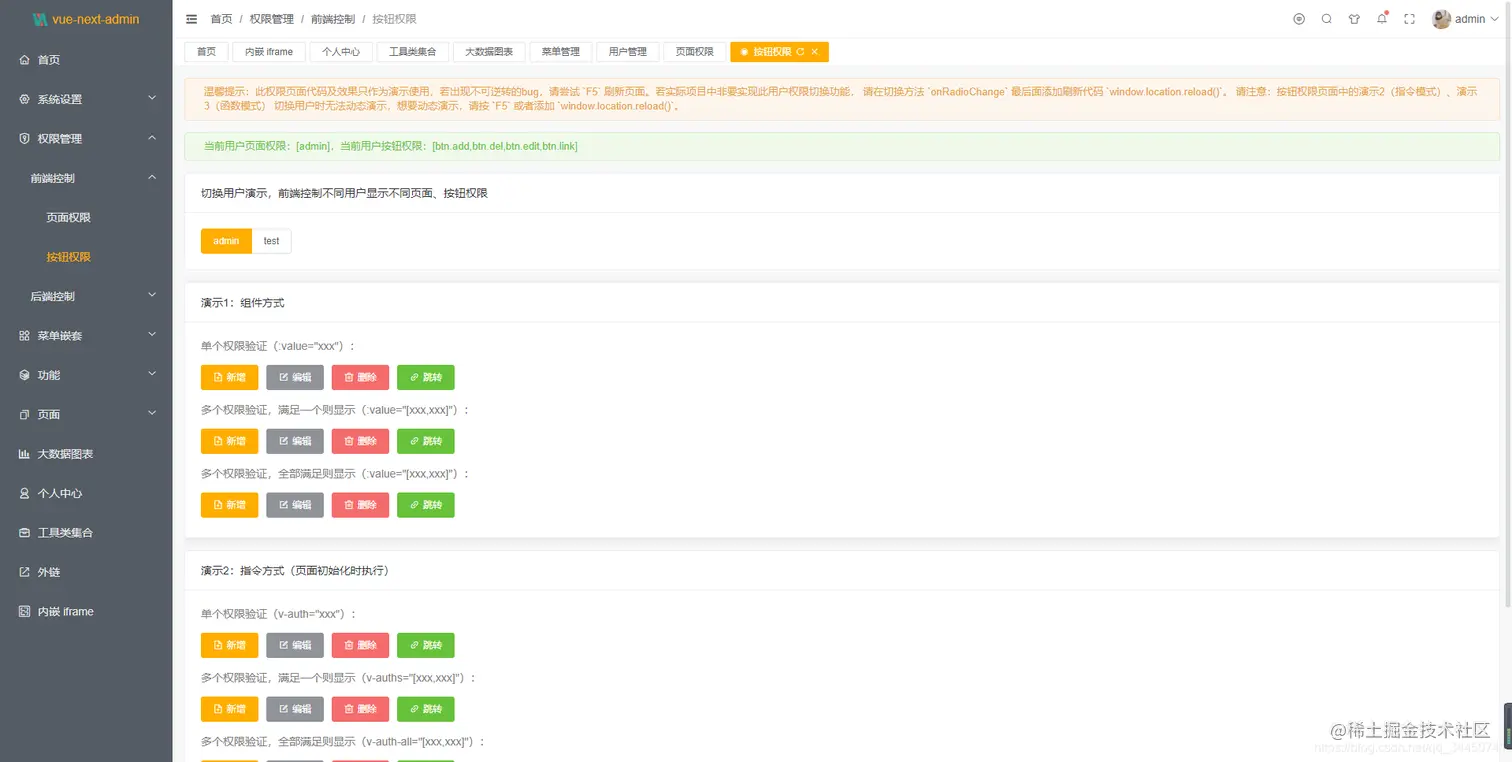
Task: Click 删除 under single :value validation
Action: tap(360, 377)
